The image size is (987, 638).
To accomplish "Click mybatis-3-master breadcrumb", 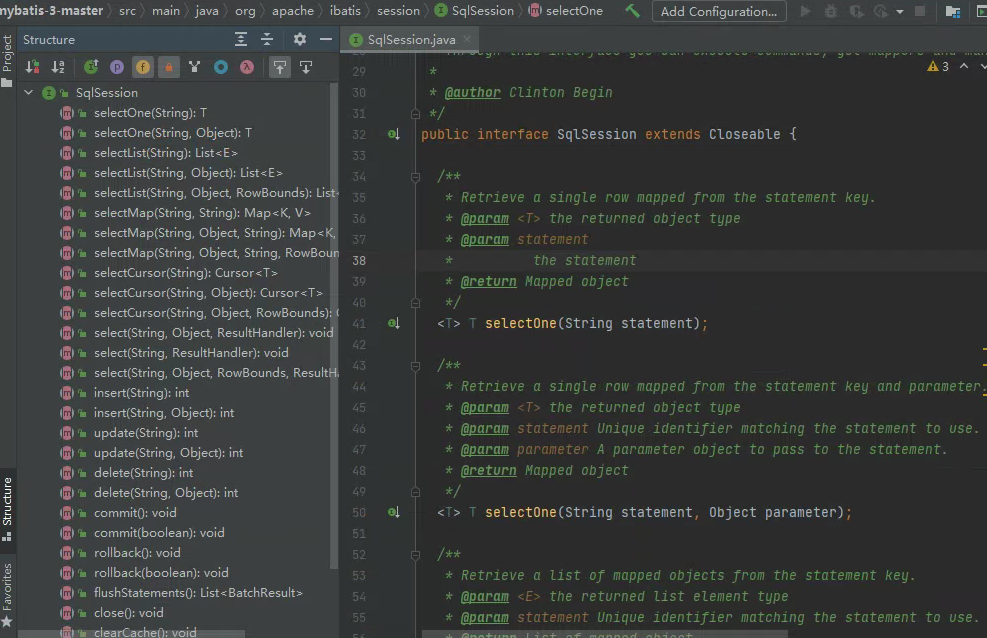I will pos(52,11).
